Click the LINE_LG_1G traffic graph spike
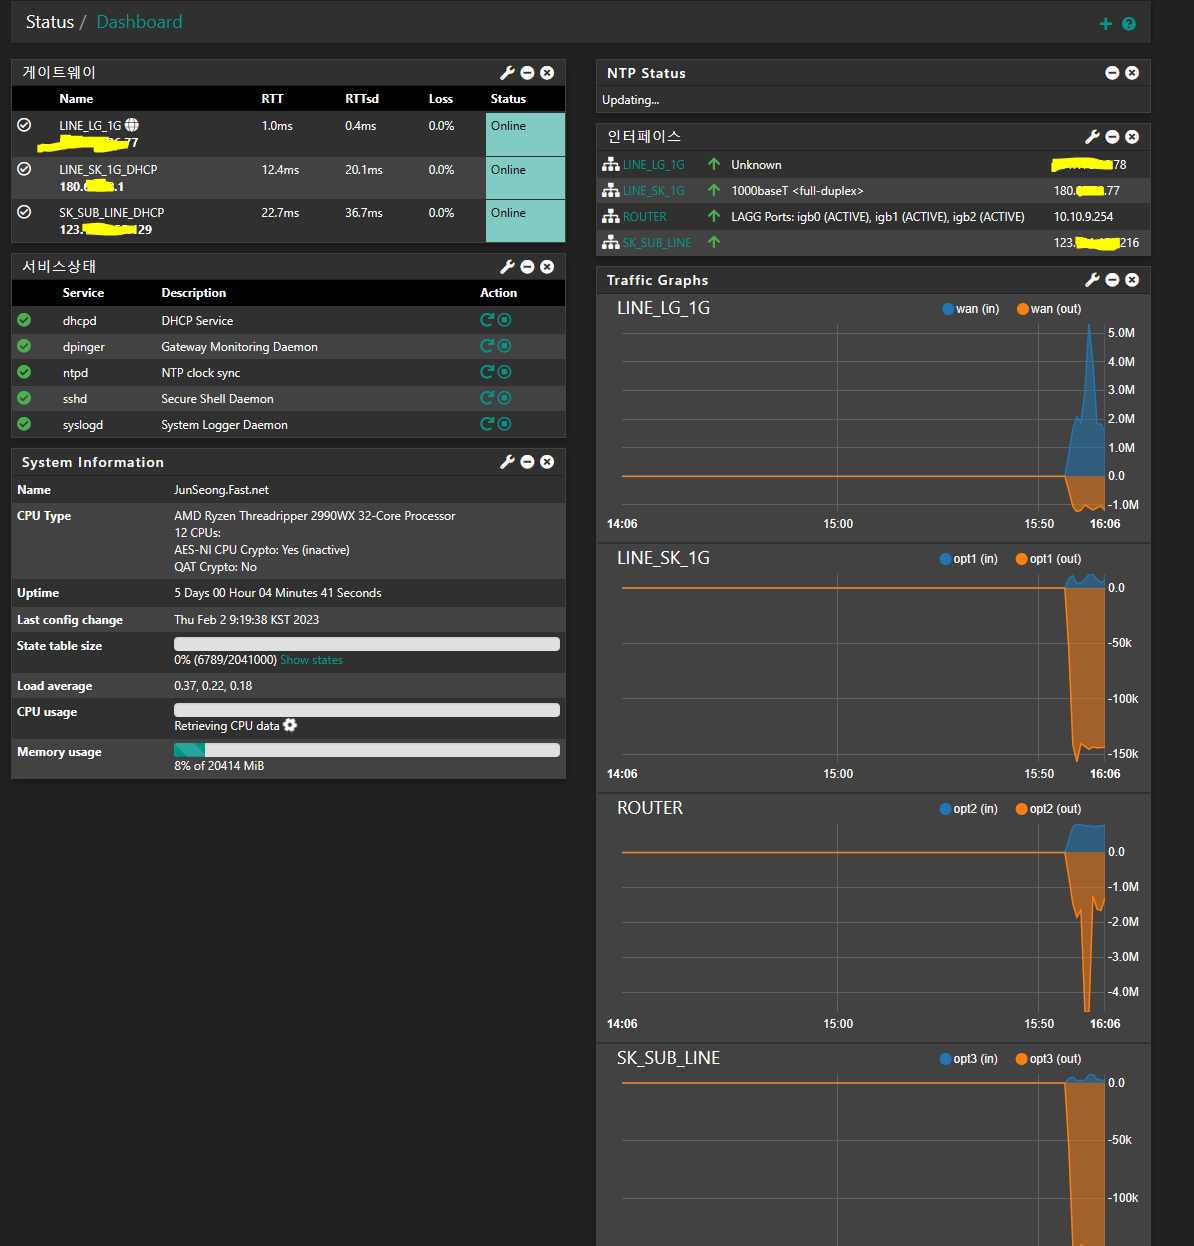1194x1246 pixels. point(1089,400)
